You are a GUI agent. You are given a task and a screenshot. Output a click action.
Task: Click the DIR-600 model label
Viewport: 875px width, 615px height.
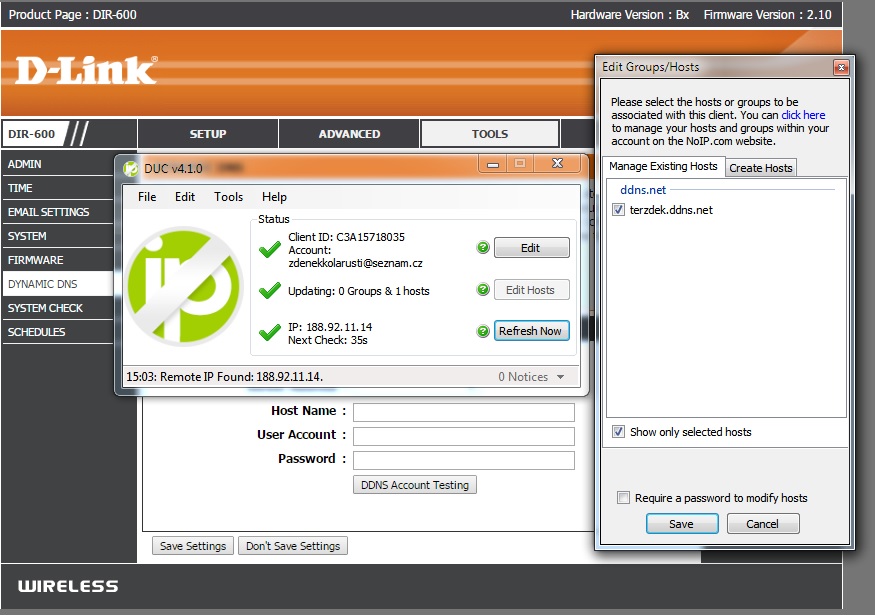[32, 134]
